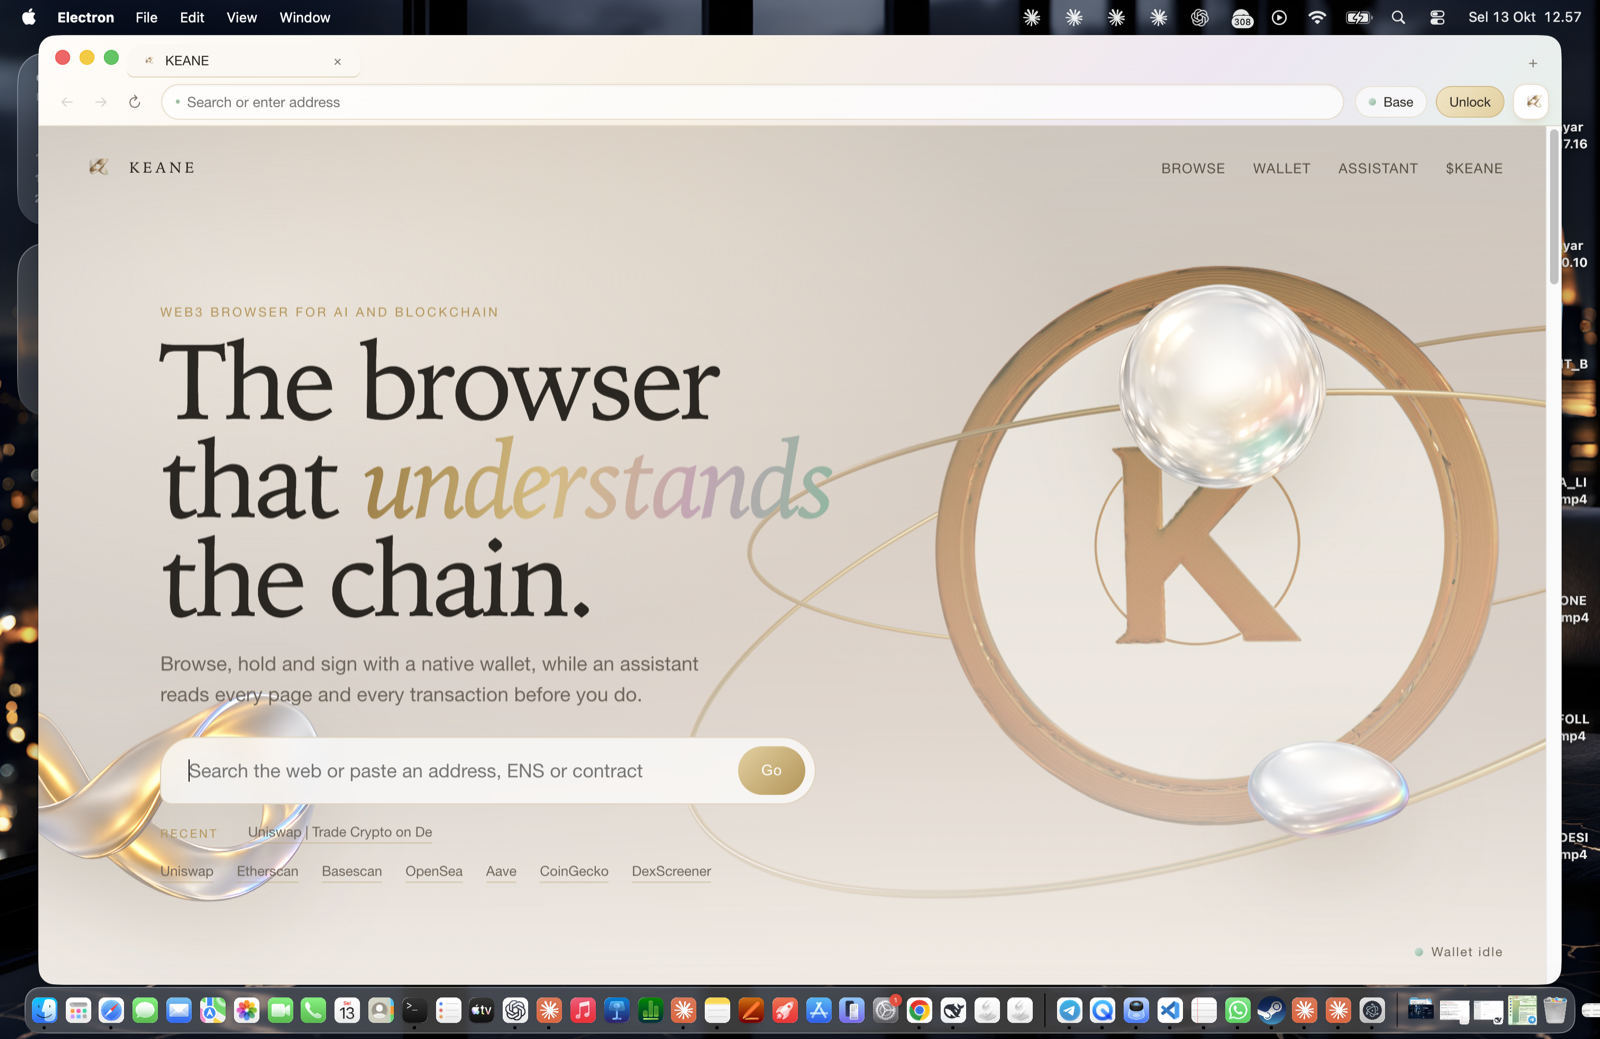
Task: Go back with the back arrow
Action: point(67,102)
